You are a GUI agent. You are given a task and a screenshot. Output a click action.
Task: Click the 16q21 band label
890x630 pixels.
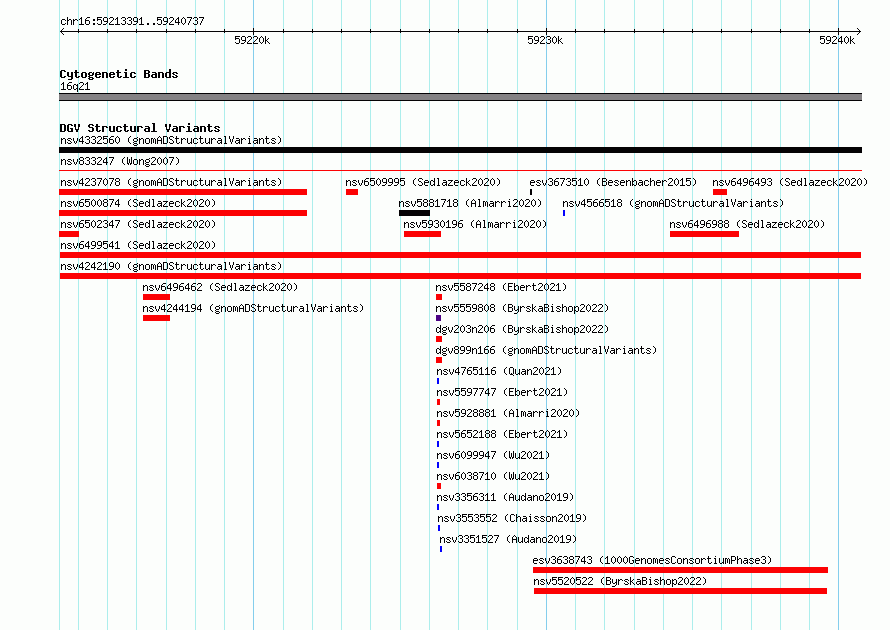tap(75, 86)
